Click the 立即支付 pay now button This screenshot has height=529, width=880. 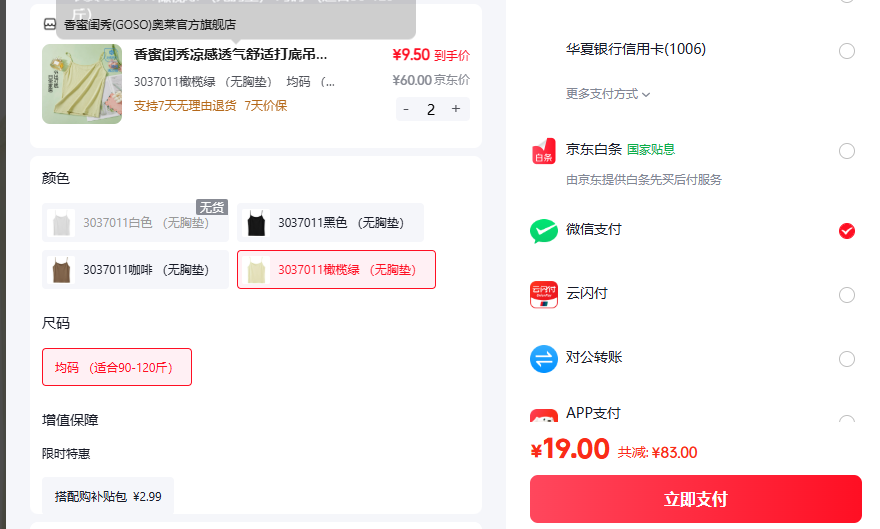pyautogui.click(x=695, y=499)
